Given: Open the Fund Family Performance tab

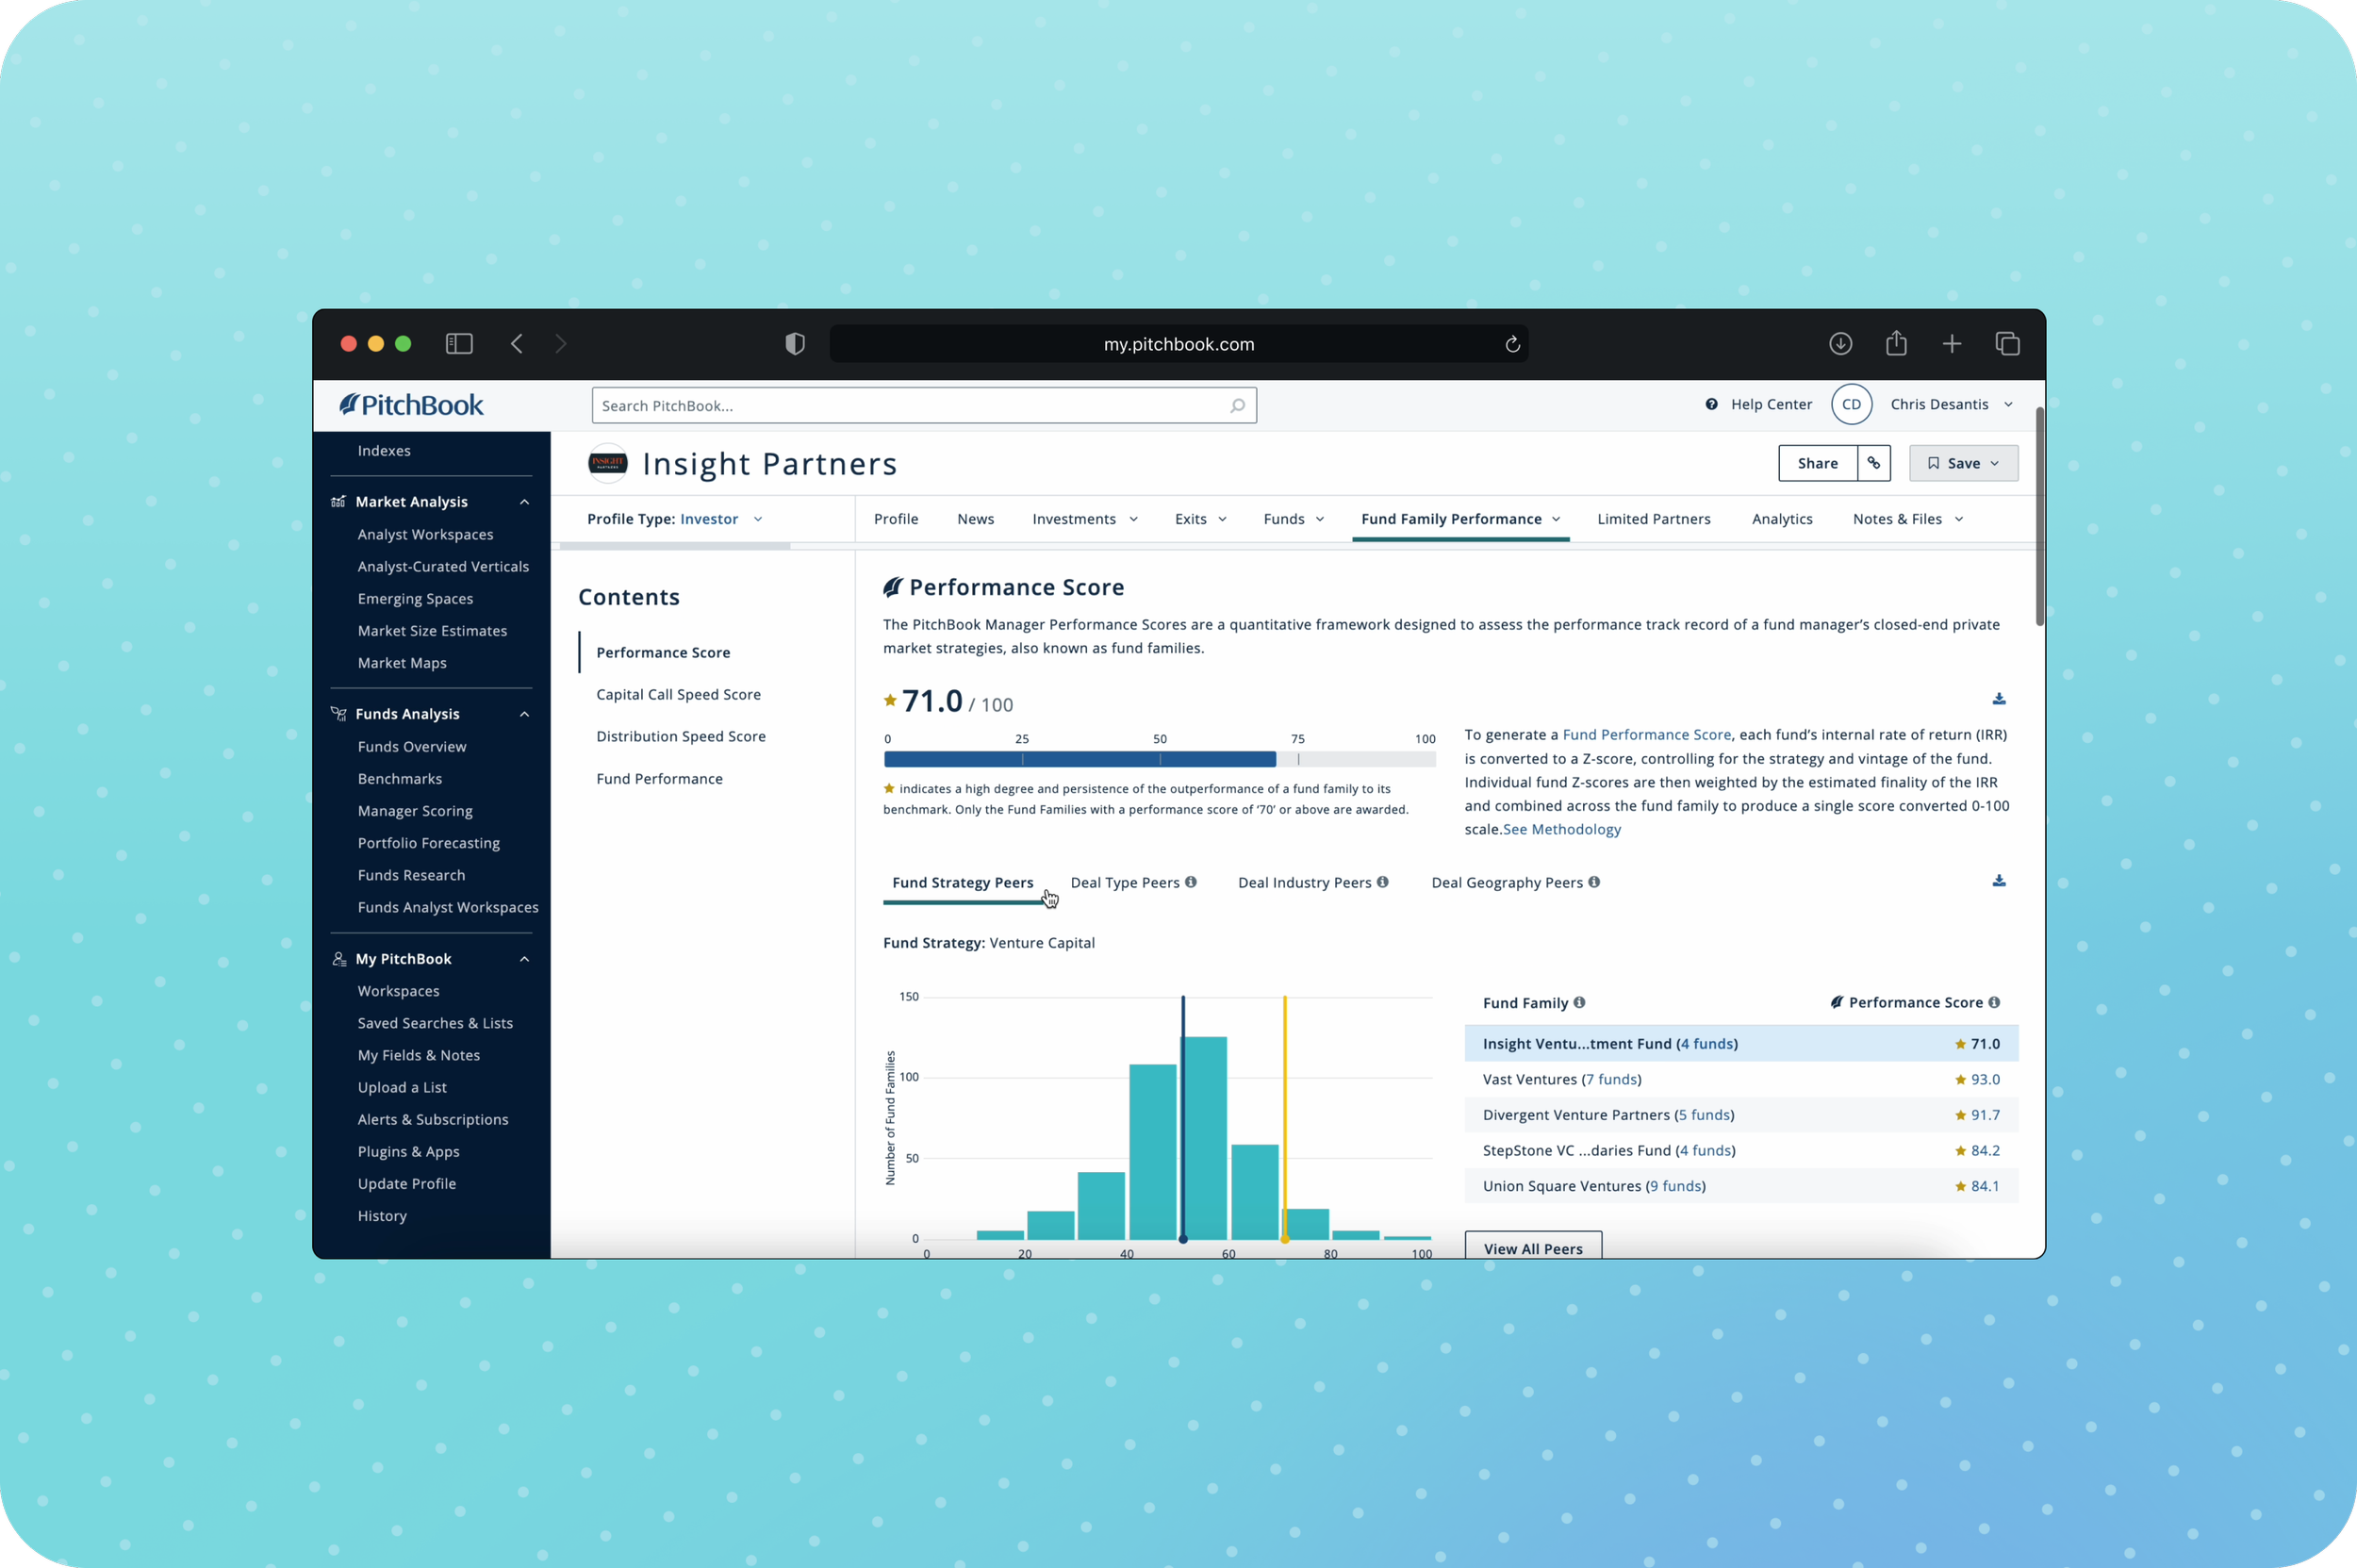Looking at the screenshot, I should 1460,519.
